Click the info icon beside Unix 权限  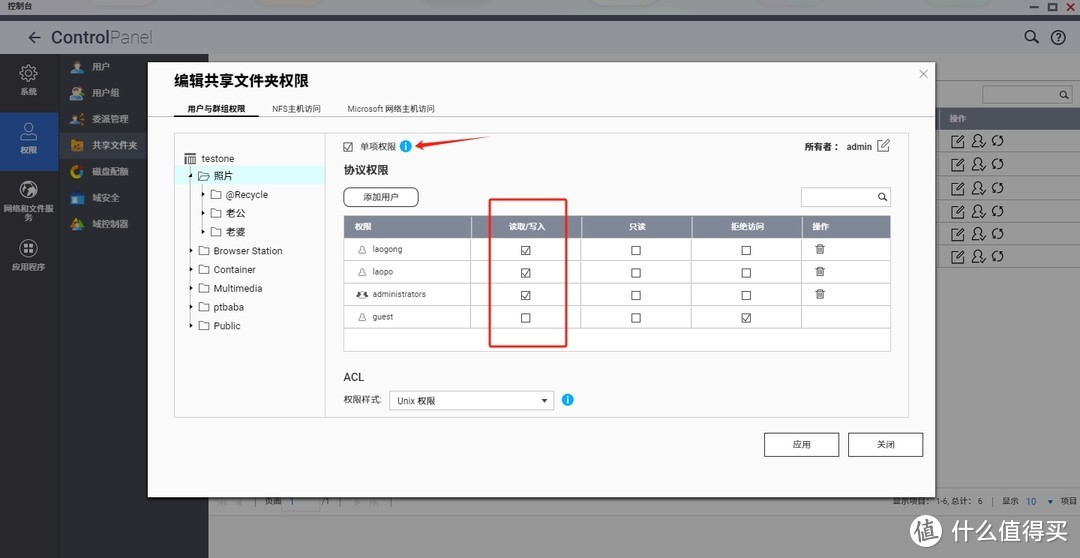point(568,400)
